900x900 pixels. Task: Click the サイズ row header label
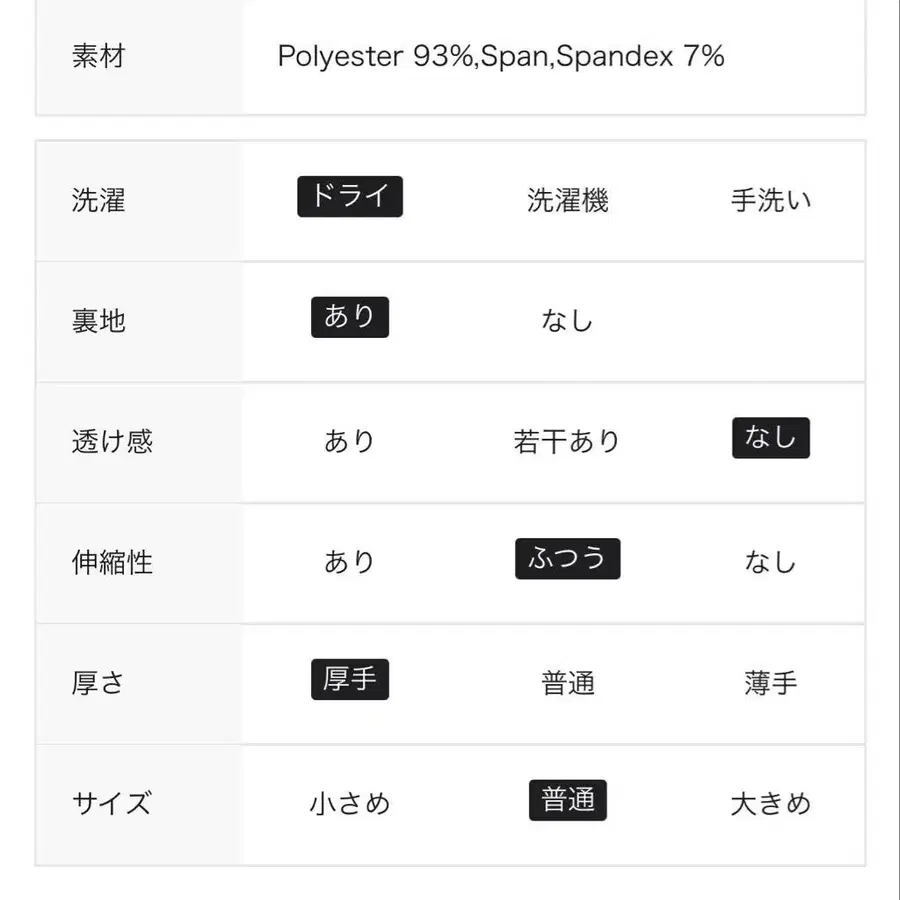point(111,803)
